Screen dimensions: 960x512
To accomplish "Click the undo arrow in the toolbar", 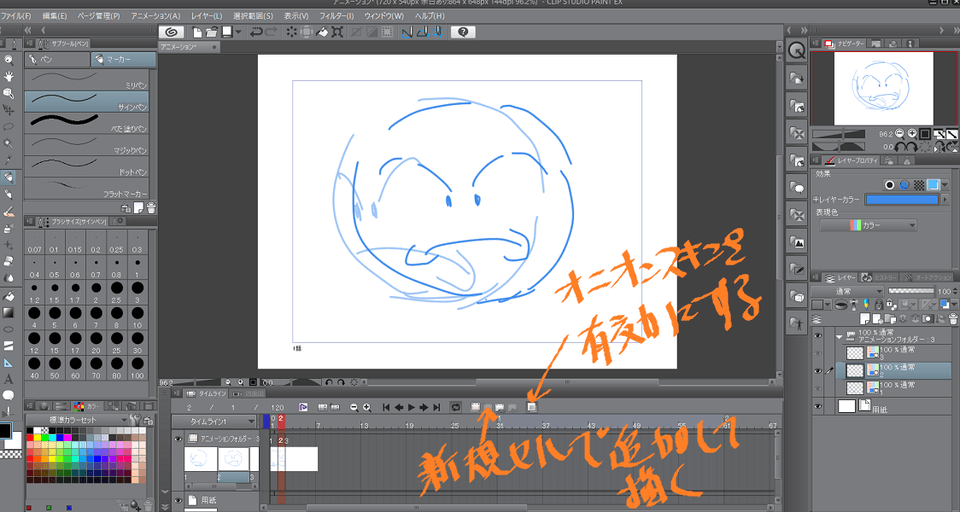I will pos(256,32).
